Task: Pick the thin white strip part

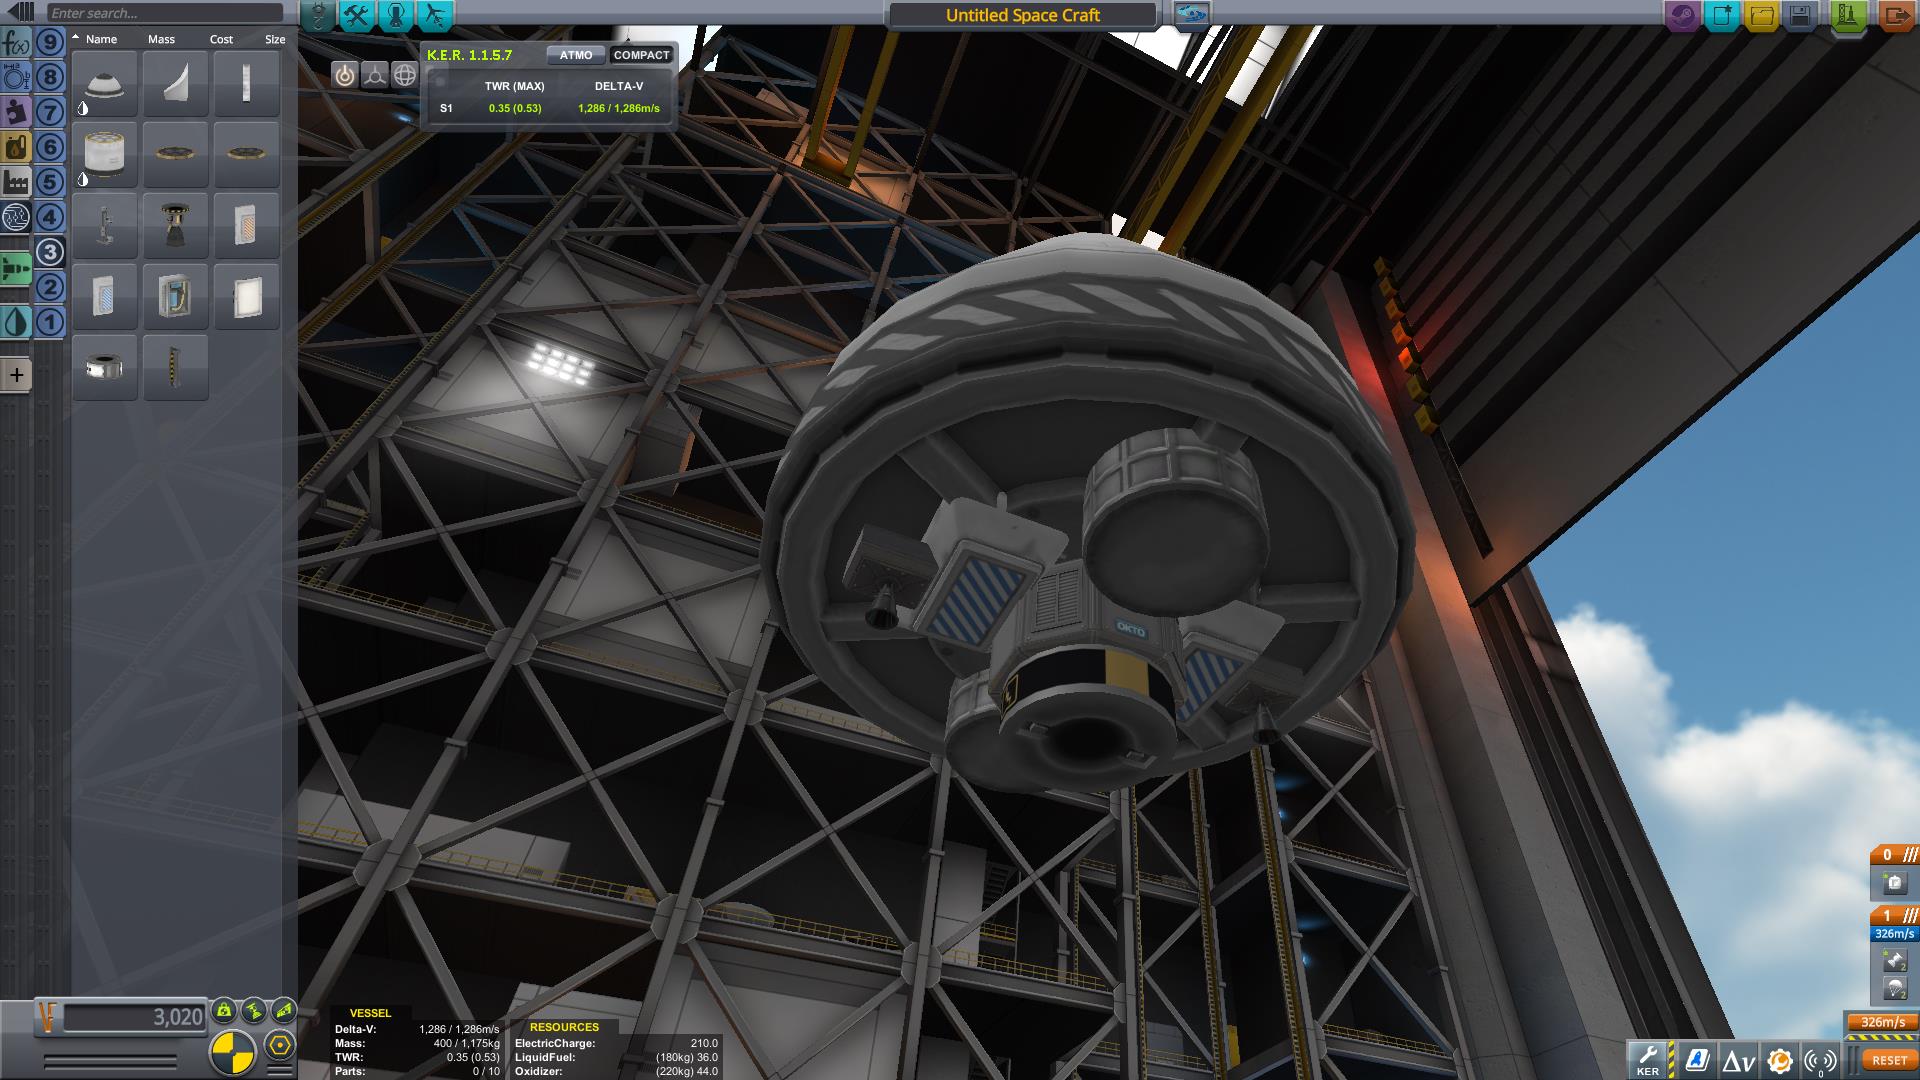Action: click(246, 84)
